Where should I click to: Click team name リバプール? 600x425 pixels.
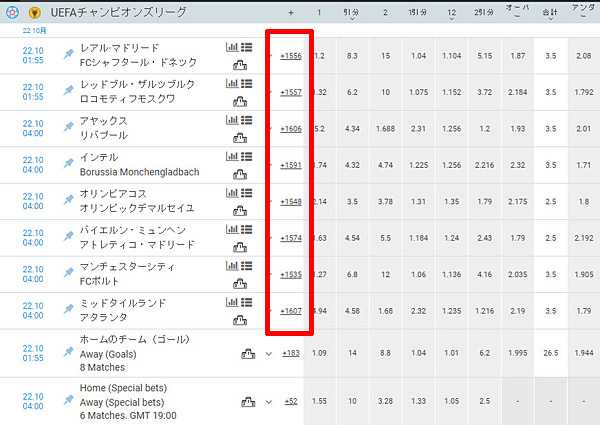104,135
